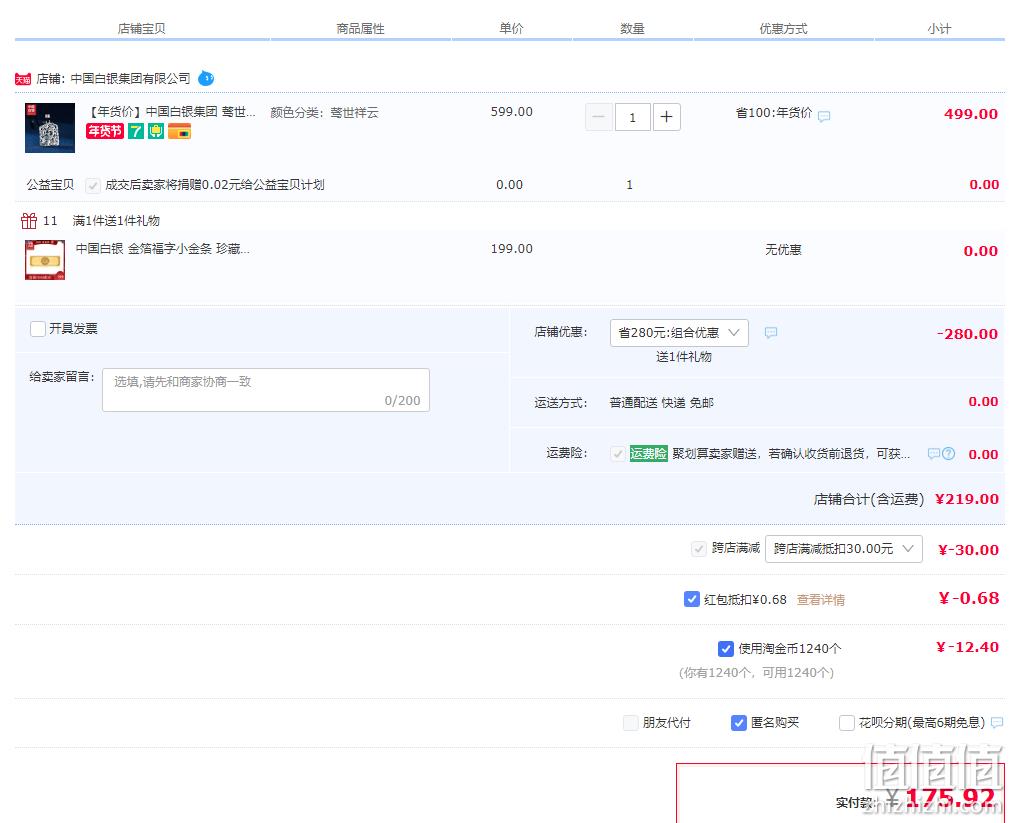The width and height of the screenshot is (1012, 823).
Task: Click the 成交后卖家将捐赠0.02元 charity text
Action: tap(215, 185)
